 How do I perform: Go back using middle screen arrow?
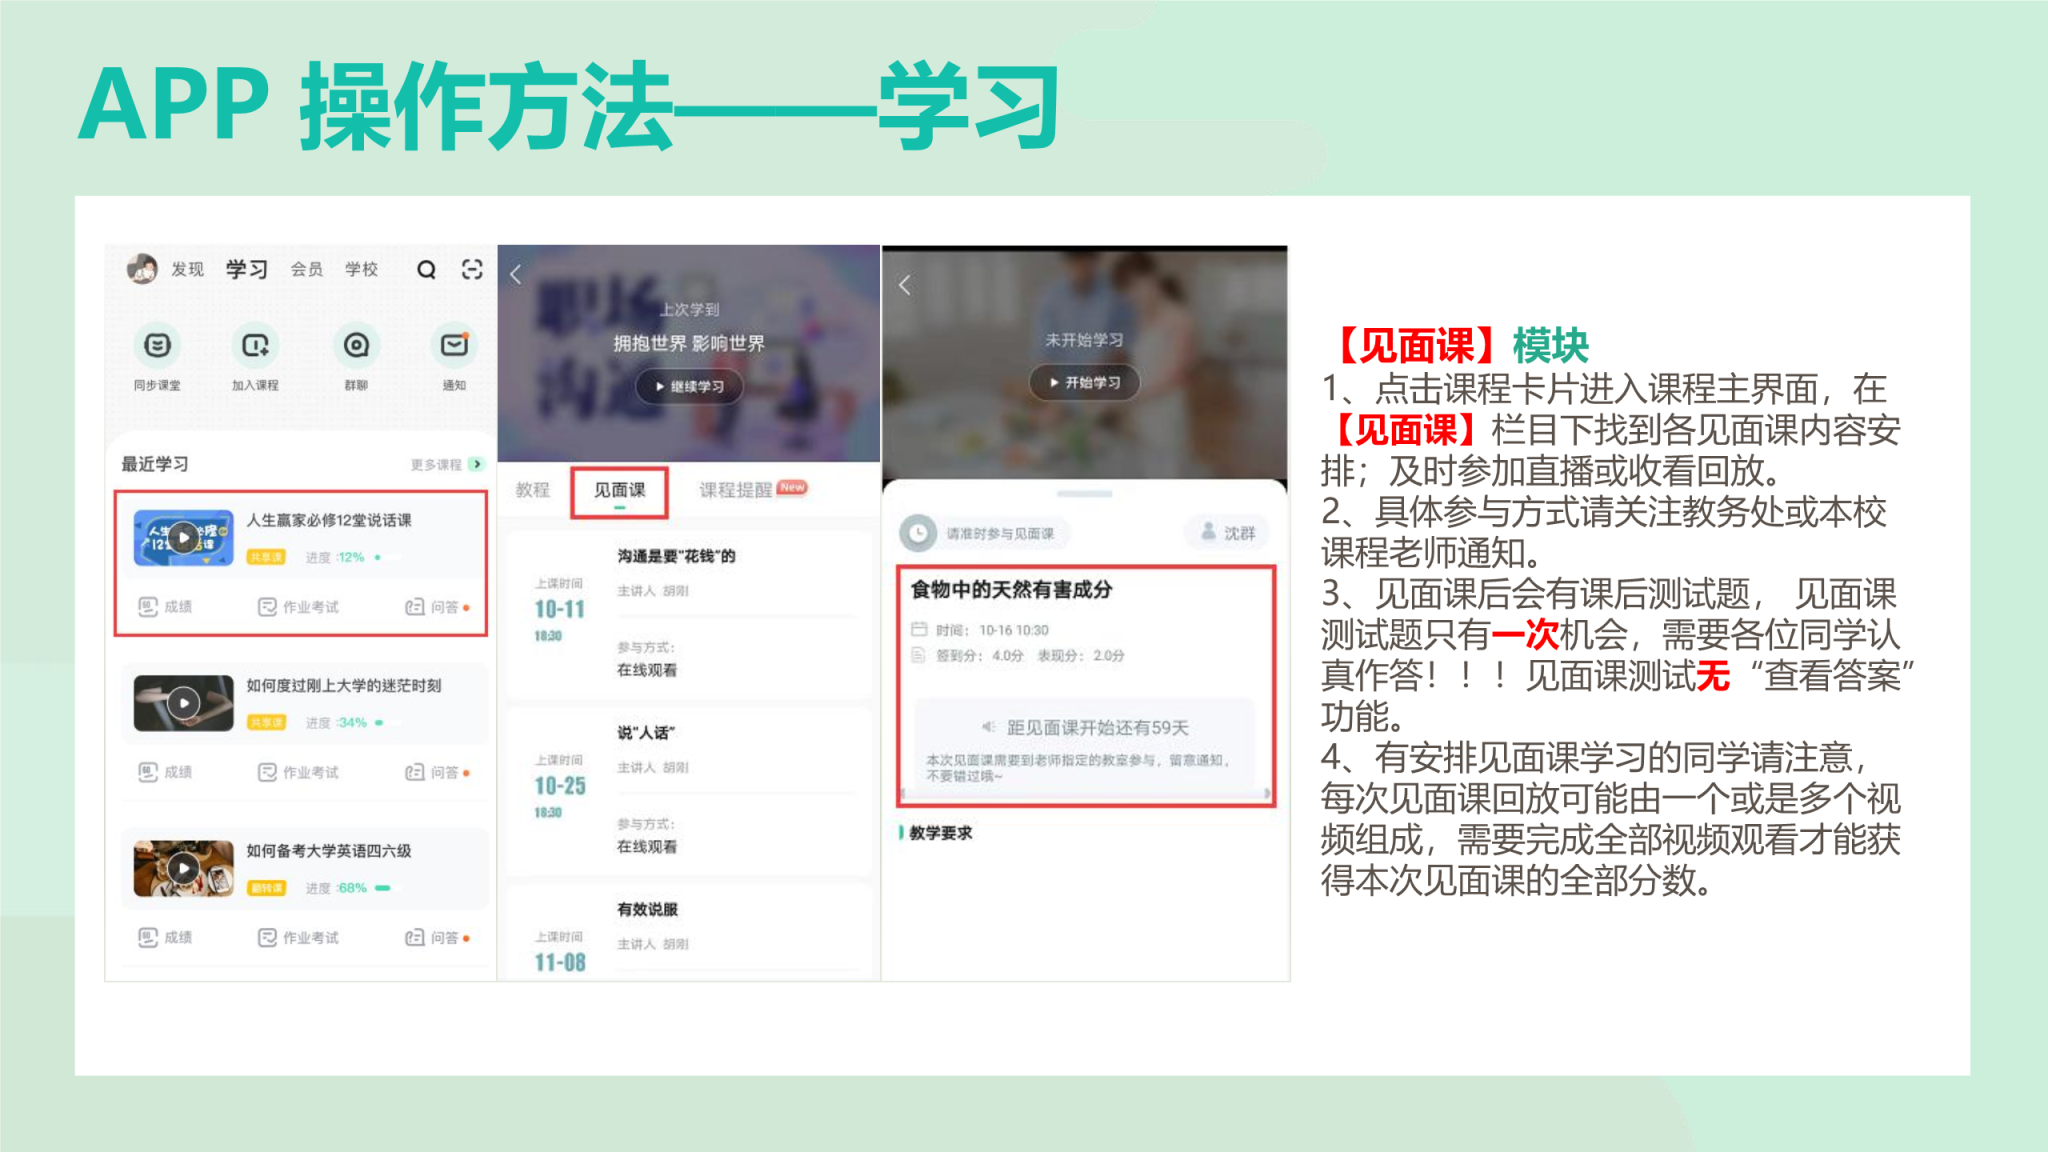tap(516, 275)
